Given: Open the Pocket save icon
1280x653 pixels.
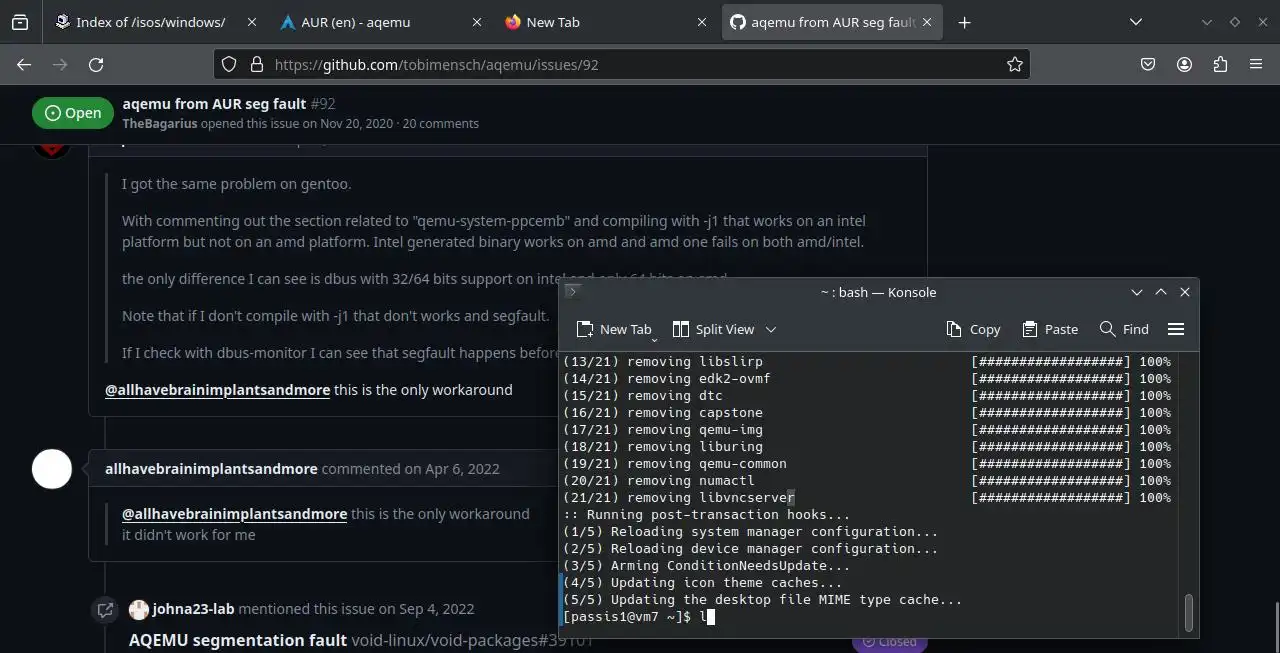Looking at the screenshot, I should coord(1148,64).
